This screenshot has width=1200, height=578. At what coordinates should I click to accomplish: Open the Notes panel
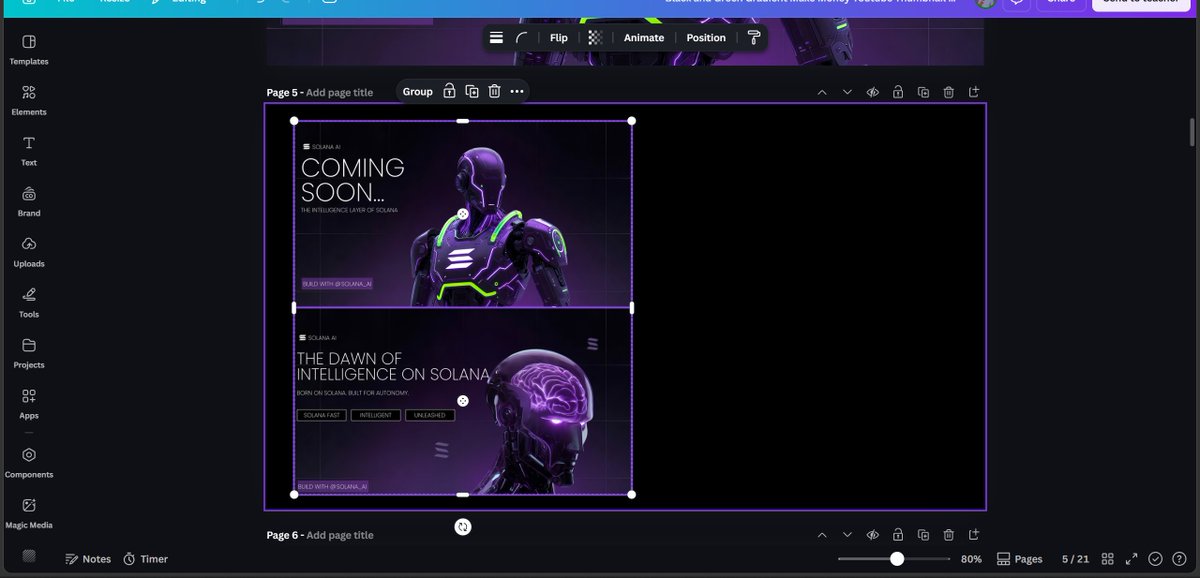[x=88, y=559]
